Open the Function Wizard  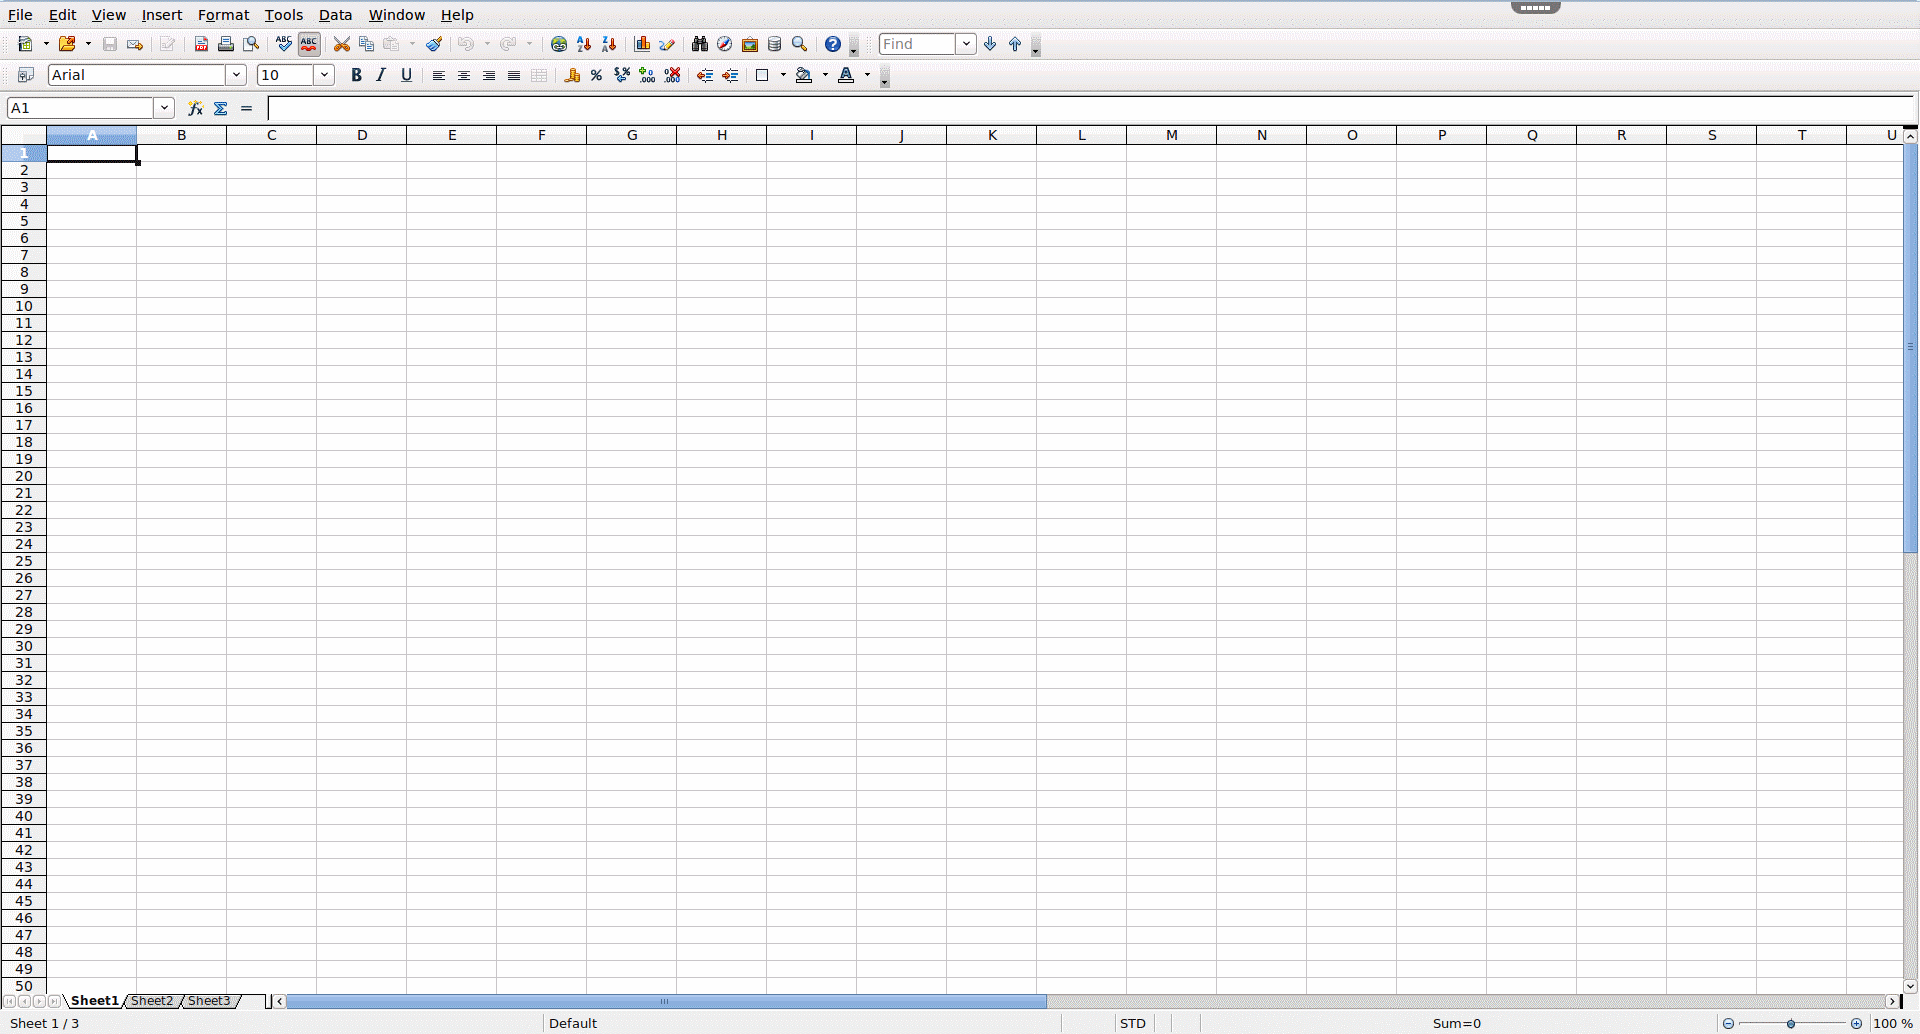(x=195, y=108)
